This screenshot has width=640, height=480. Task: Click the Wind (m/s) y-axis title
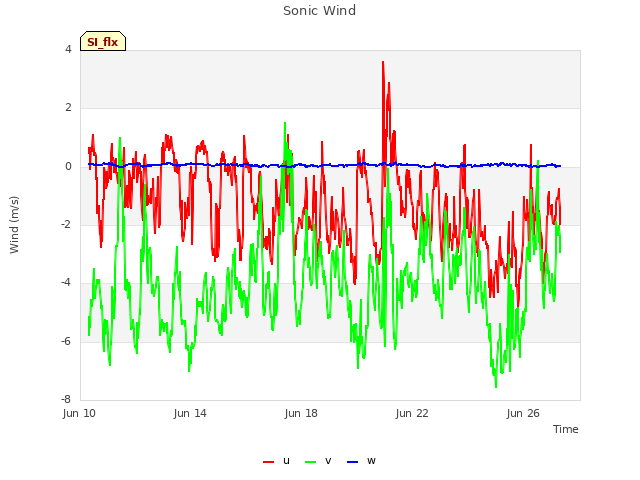point(14,225)
